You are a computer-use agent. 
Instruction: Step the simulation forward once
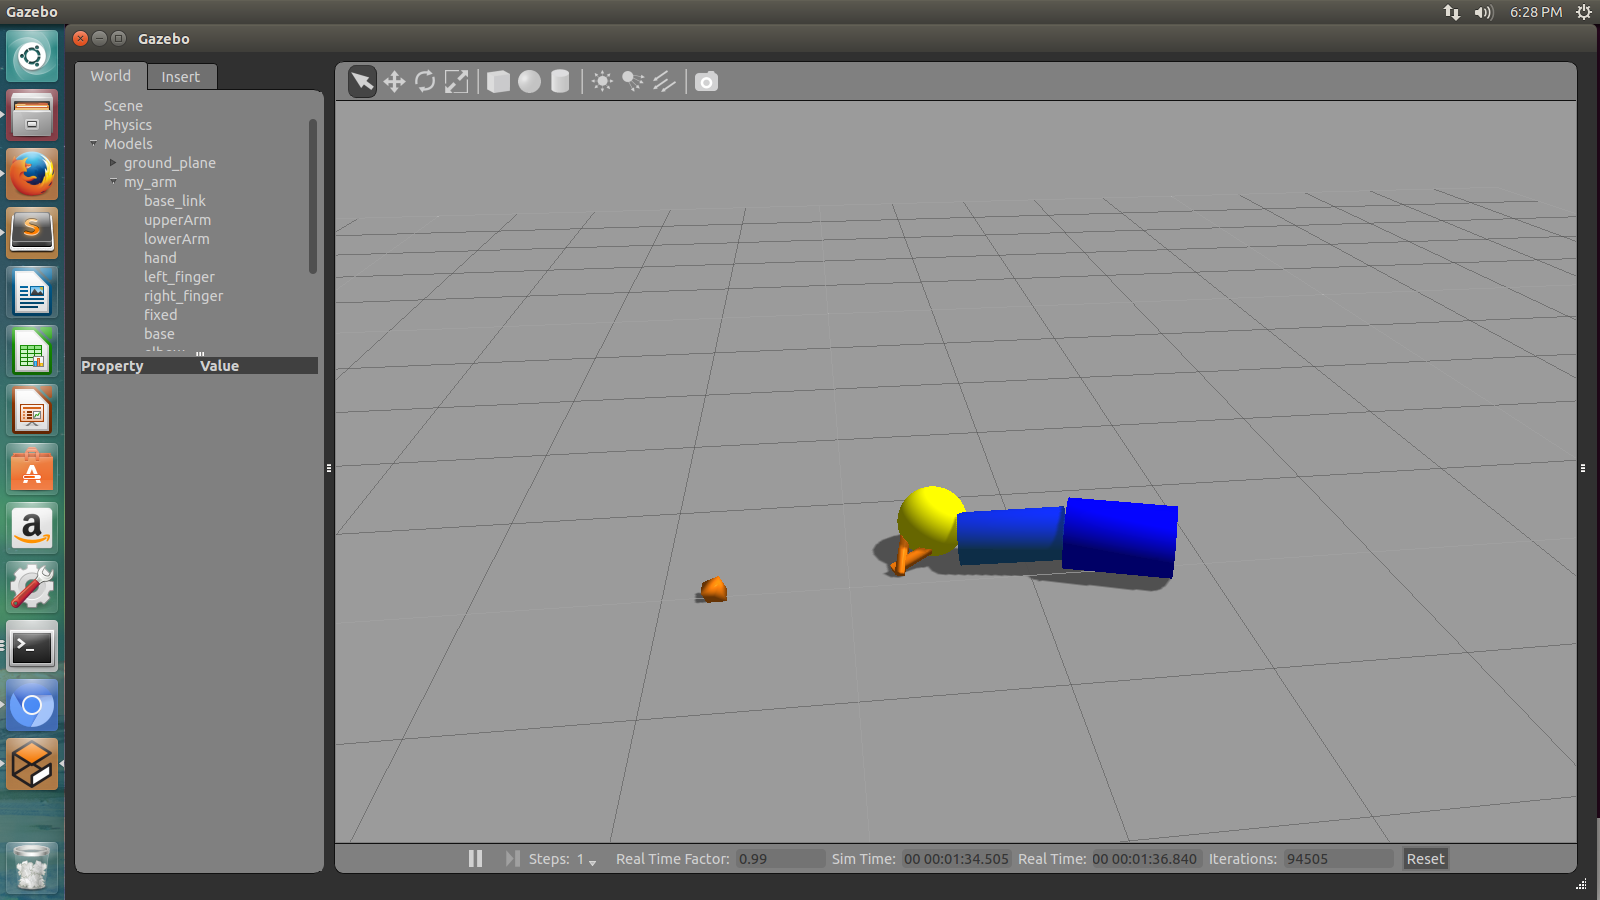[512, 859]
